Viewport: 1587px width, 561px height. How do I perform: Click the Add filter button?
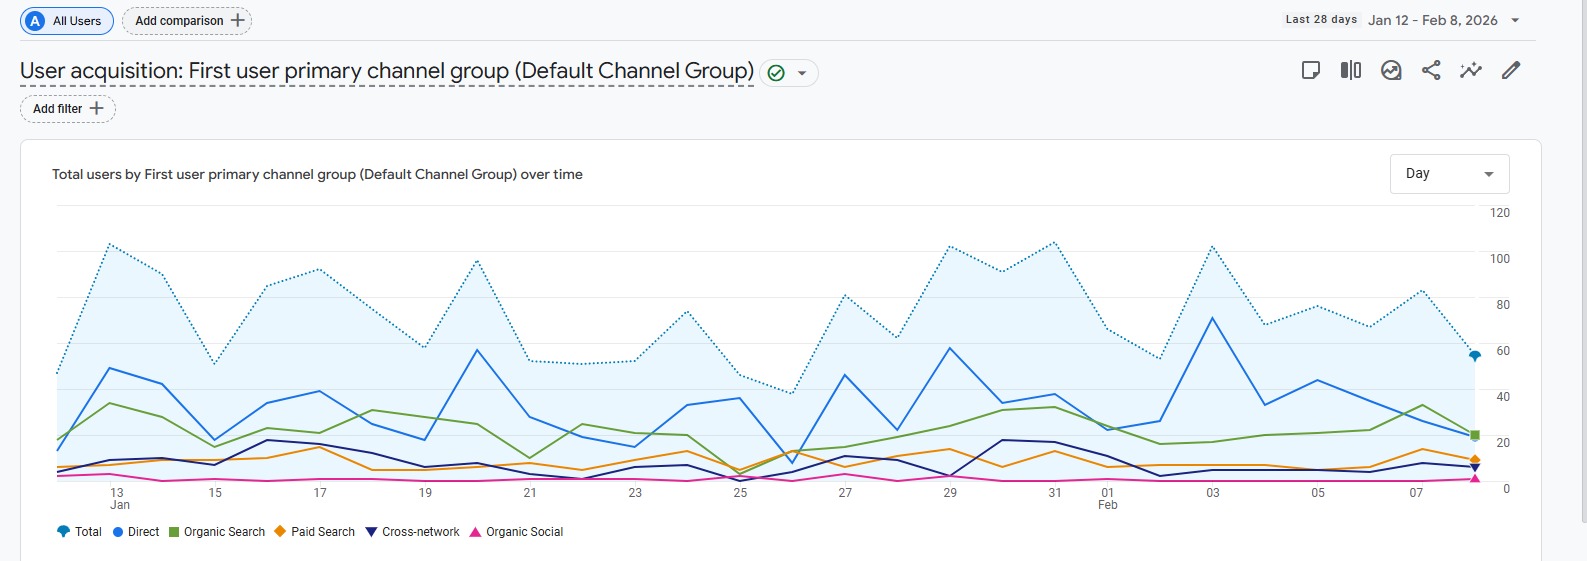(68, 109)
